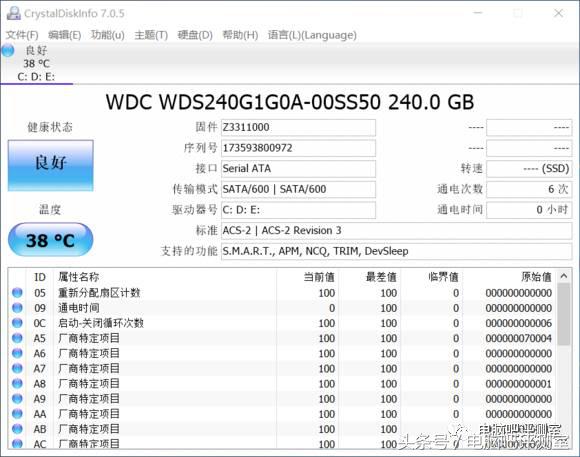The width and height of the screenshot is (580, 457).
Task: Click the power-on hours field 0 小时
Action: pos(529,210)
